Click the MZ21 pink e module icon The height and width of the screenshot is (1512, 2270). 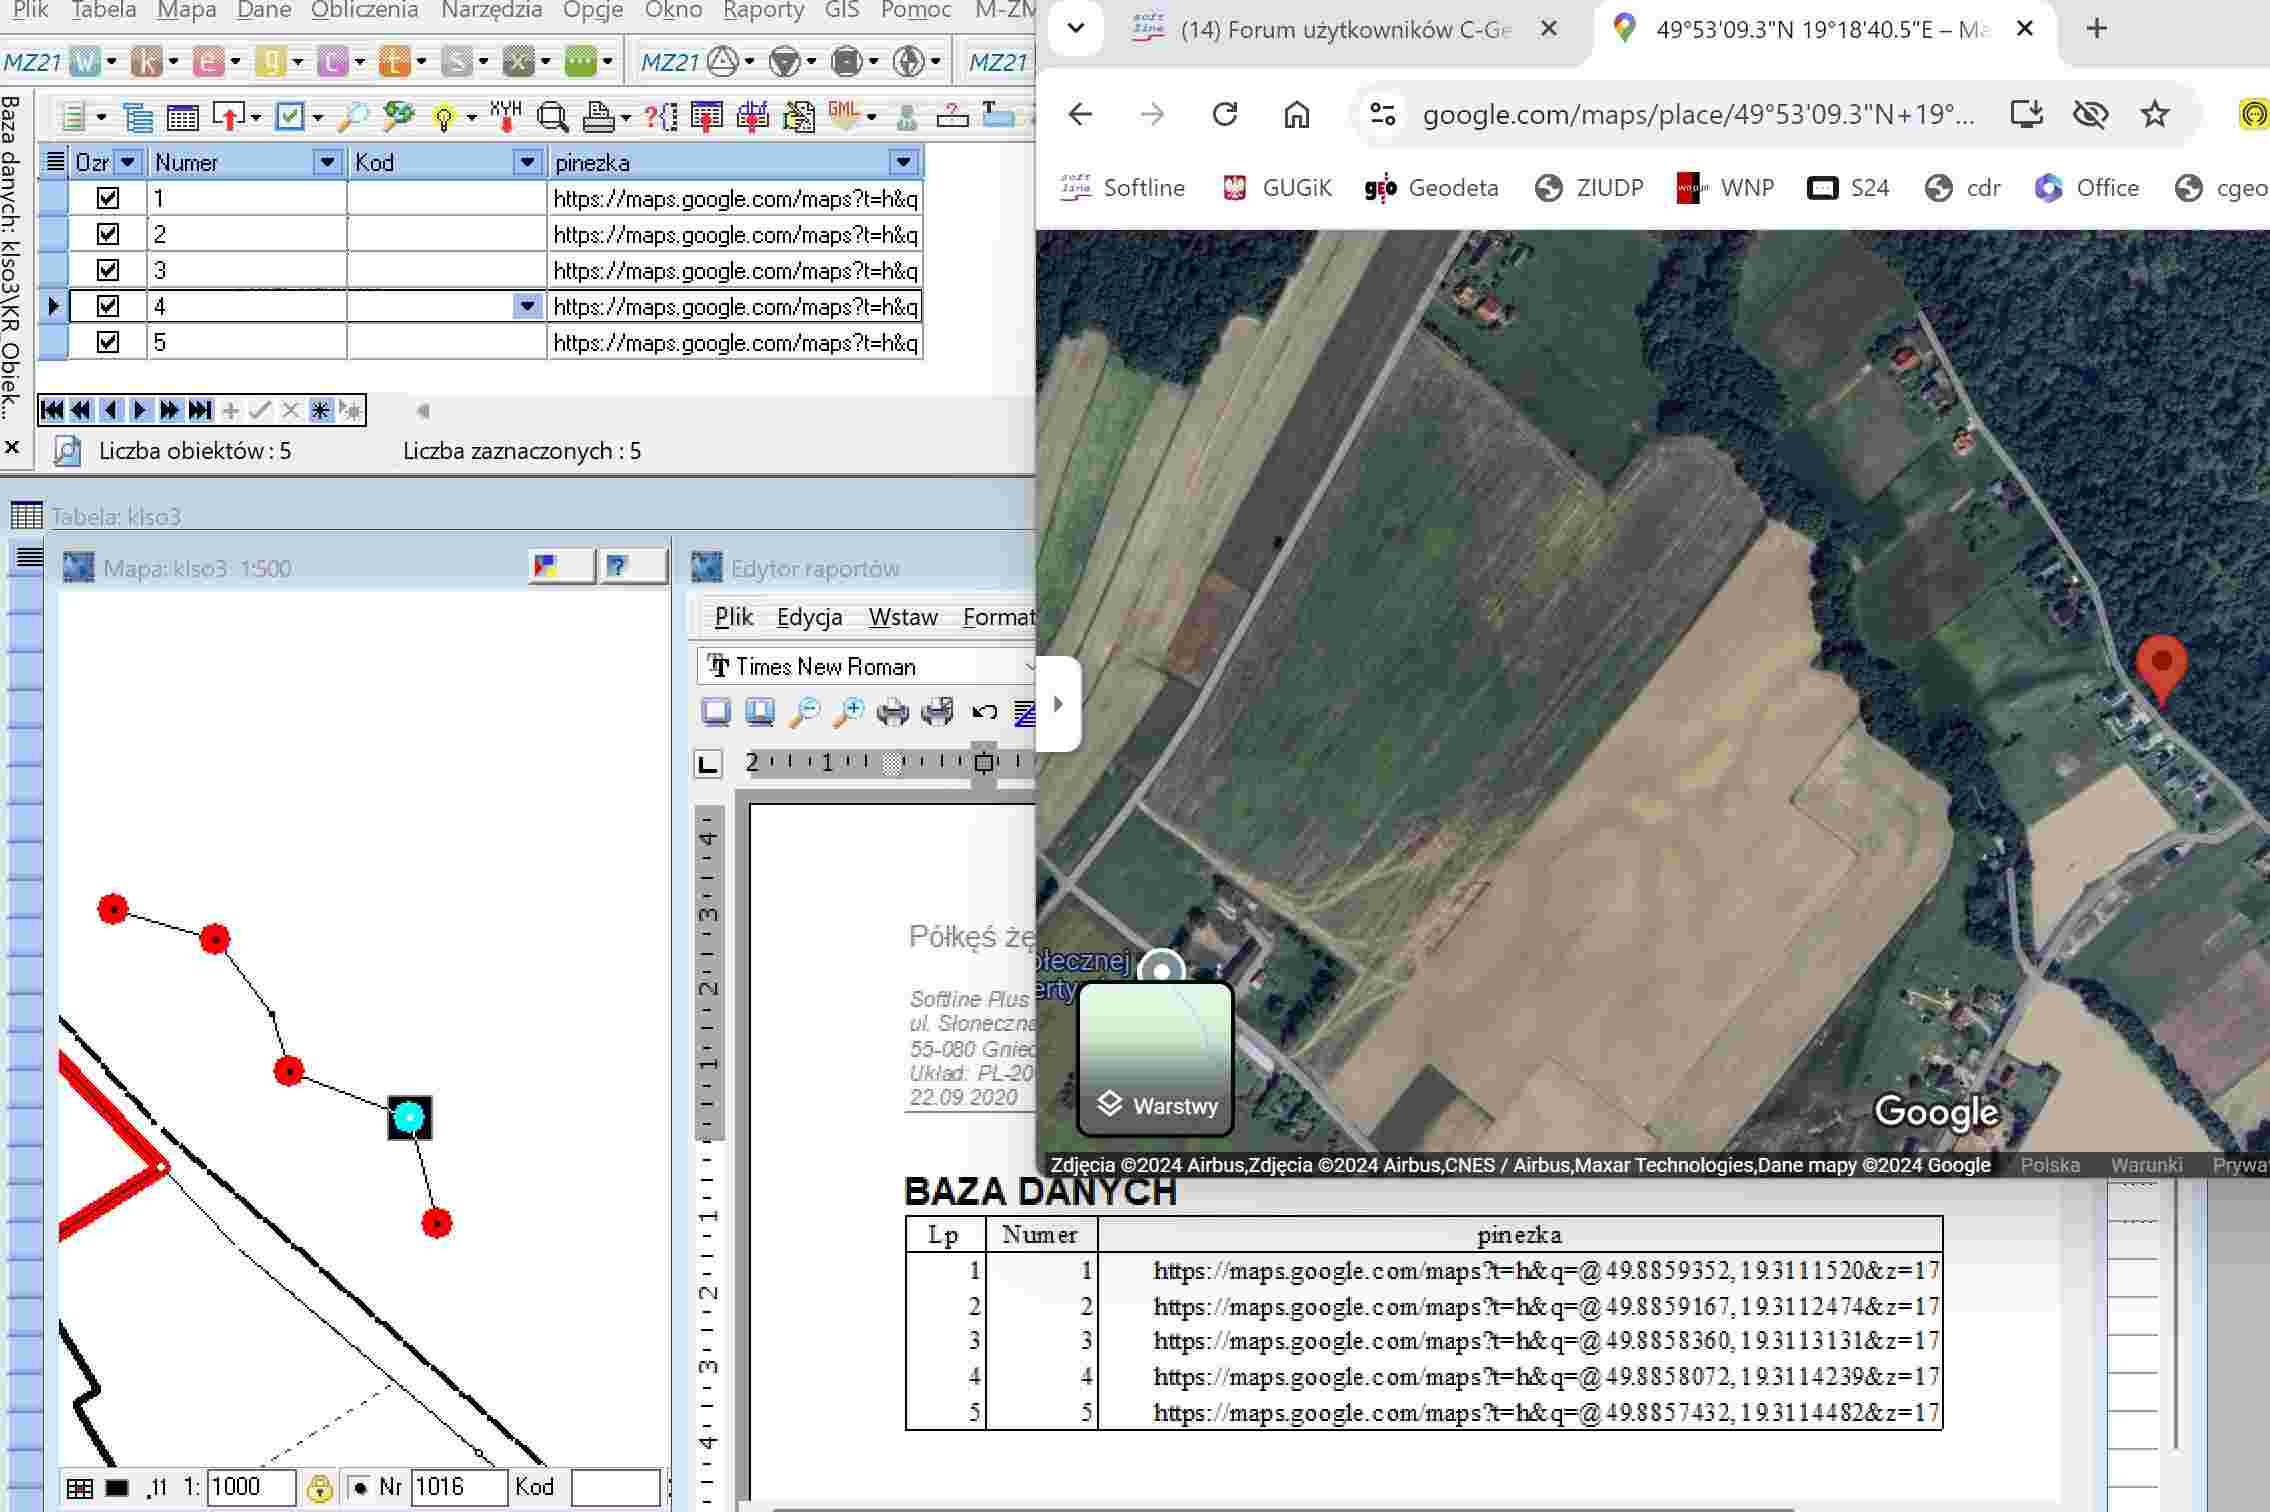208,62
